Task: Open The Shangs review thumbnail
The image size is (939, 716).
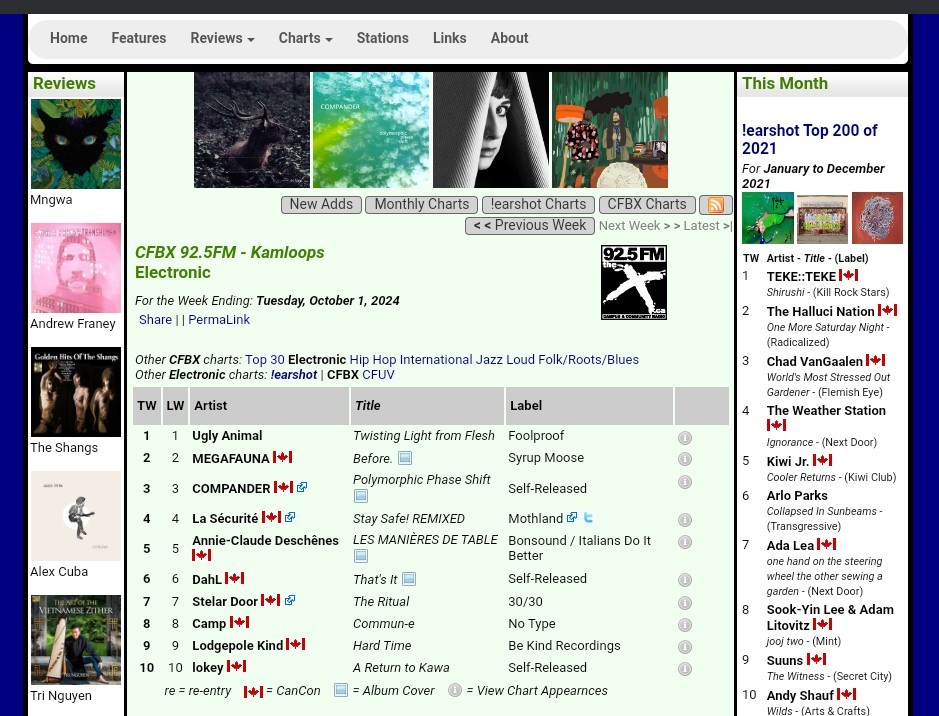Action: [x=76, y=392]
